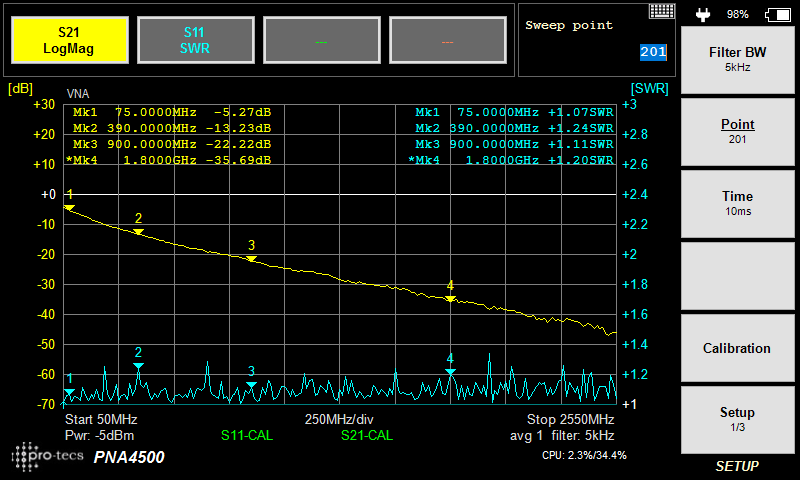Enable the fourth trace with orange dash
Viewport: 800px width, 480px height.
pos(447,40)
